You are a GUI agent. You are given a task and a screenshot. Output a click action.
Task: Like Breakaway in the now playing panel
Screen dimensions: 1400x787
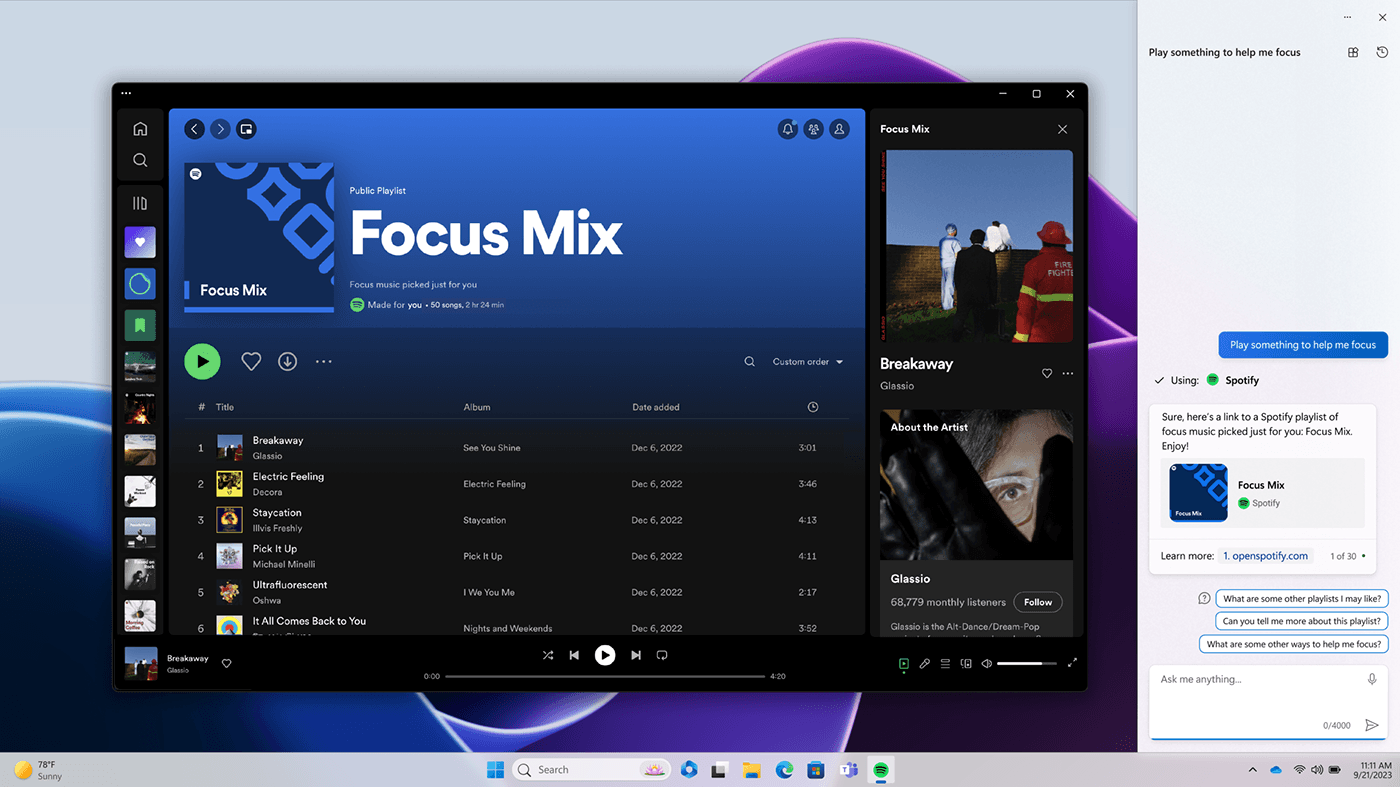[x=1047, y=373]
